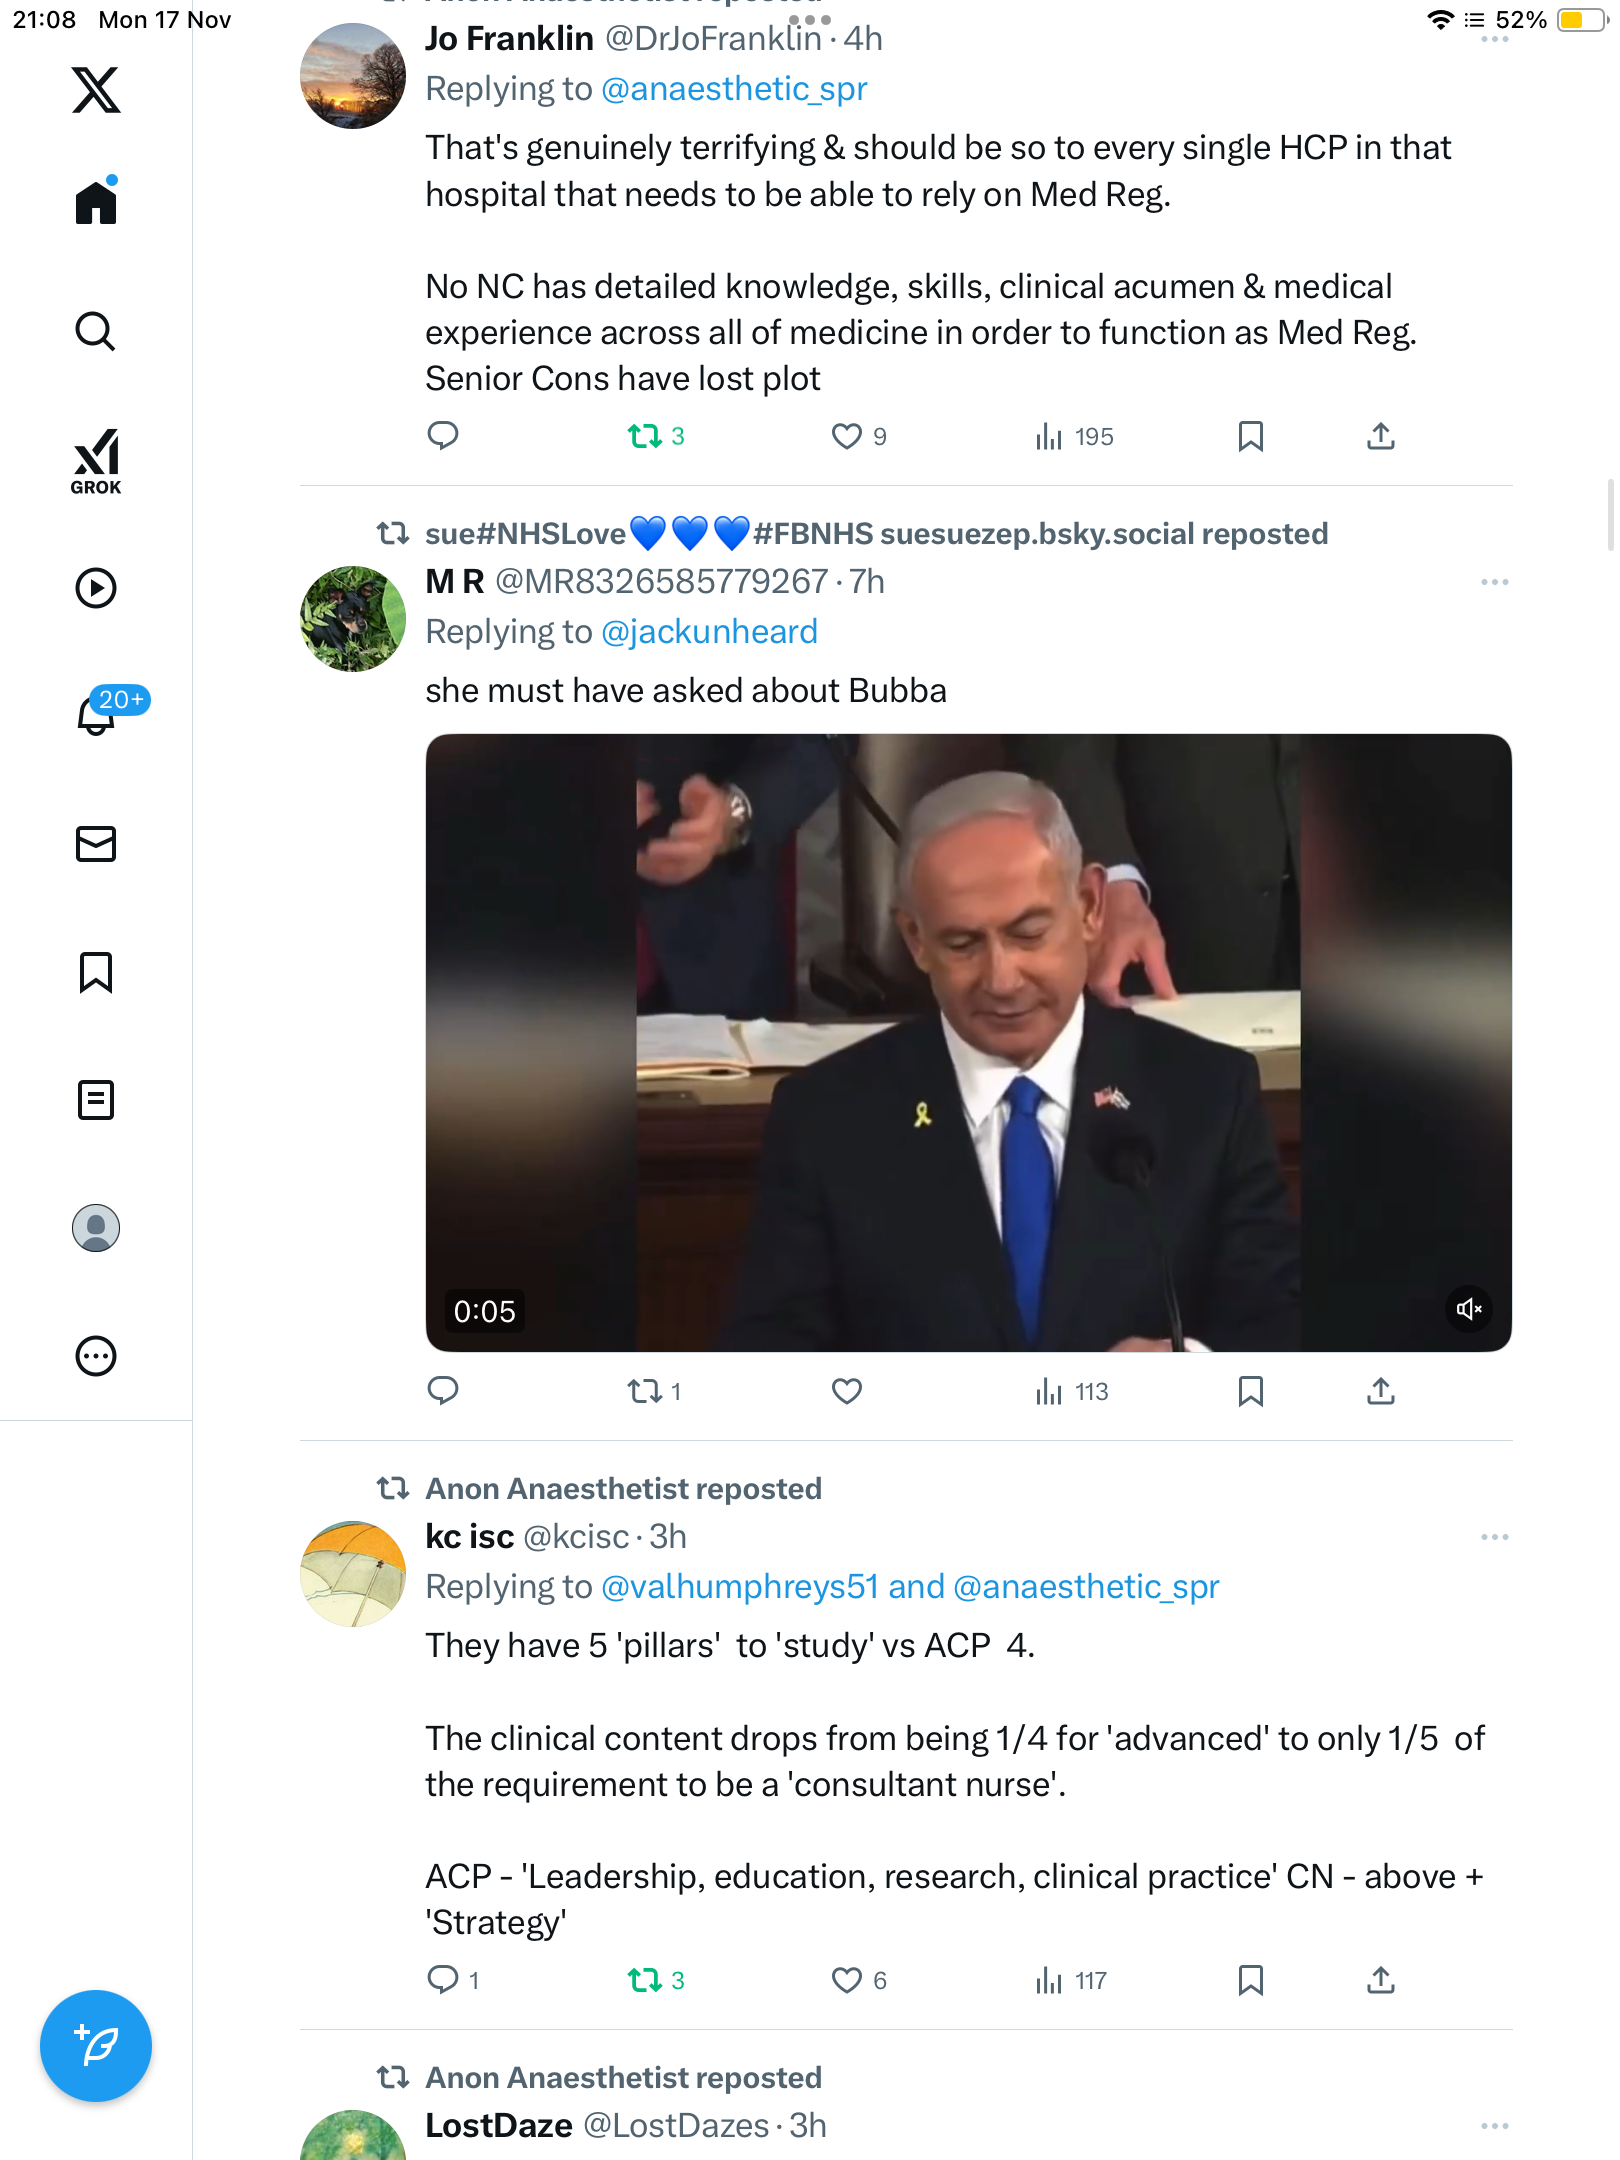
Task: Bookmark the kc isc tweet
Action: click(1250, 1980)
